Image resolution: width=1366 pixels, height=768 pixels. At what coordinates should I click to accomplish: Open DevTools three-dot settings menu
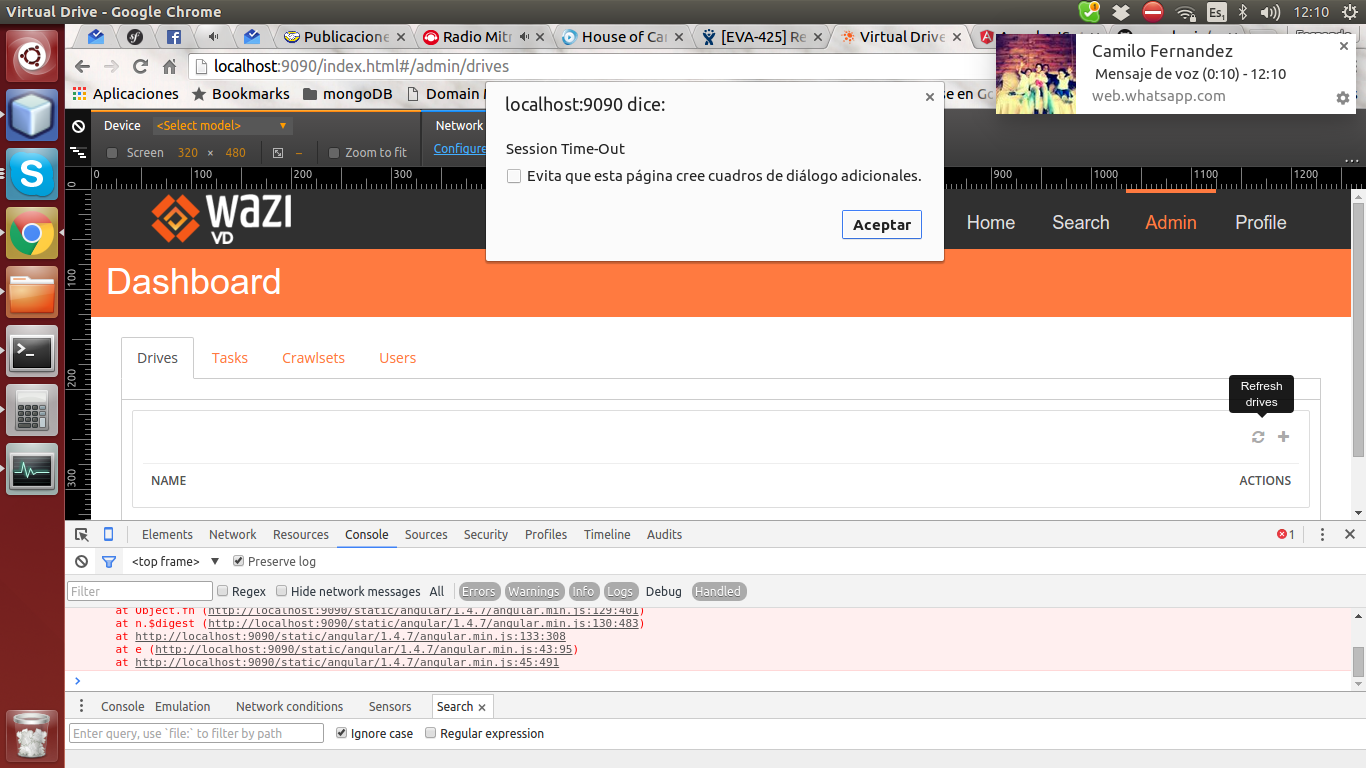click(x=1322, y=535)
